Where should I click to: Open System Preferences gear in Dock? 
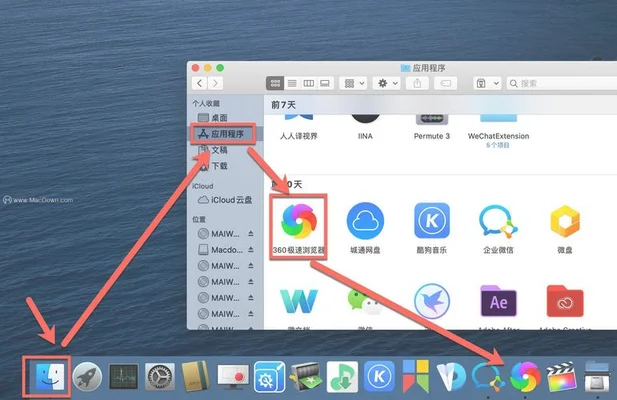[159, 377]
